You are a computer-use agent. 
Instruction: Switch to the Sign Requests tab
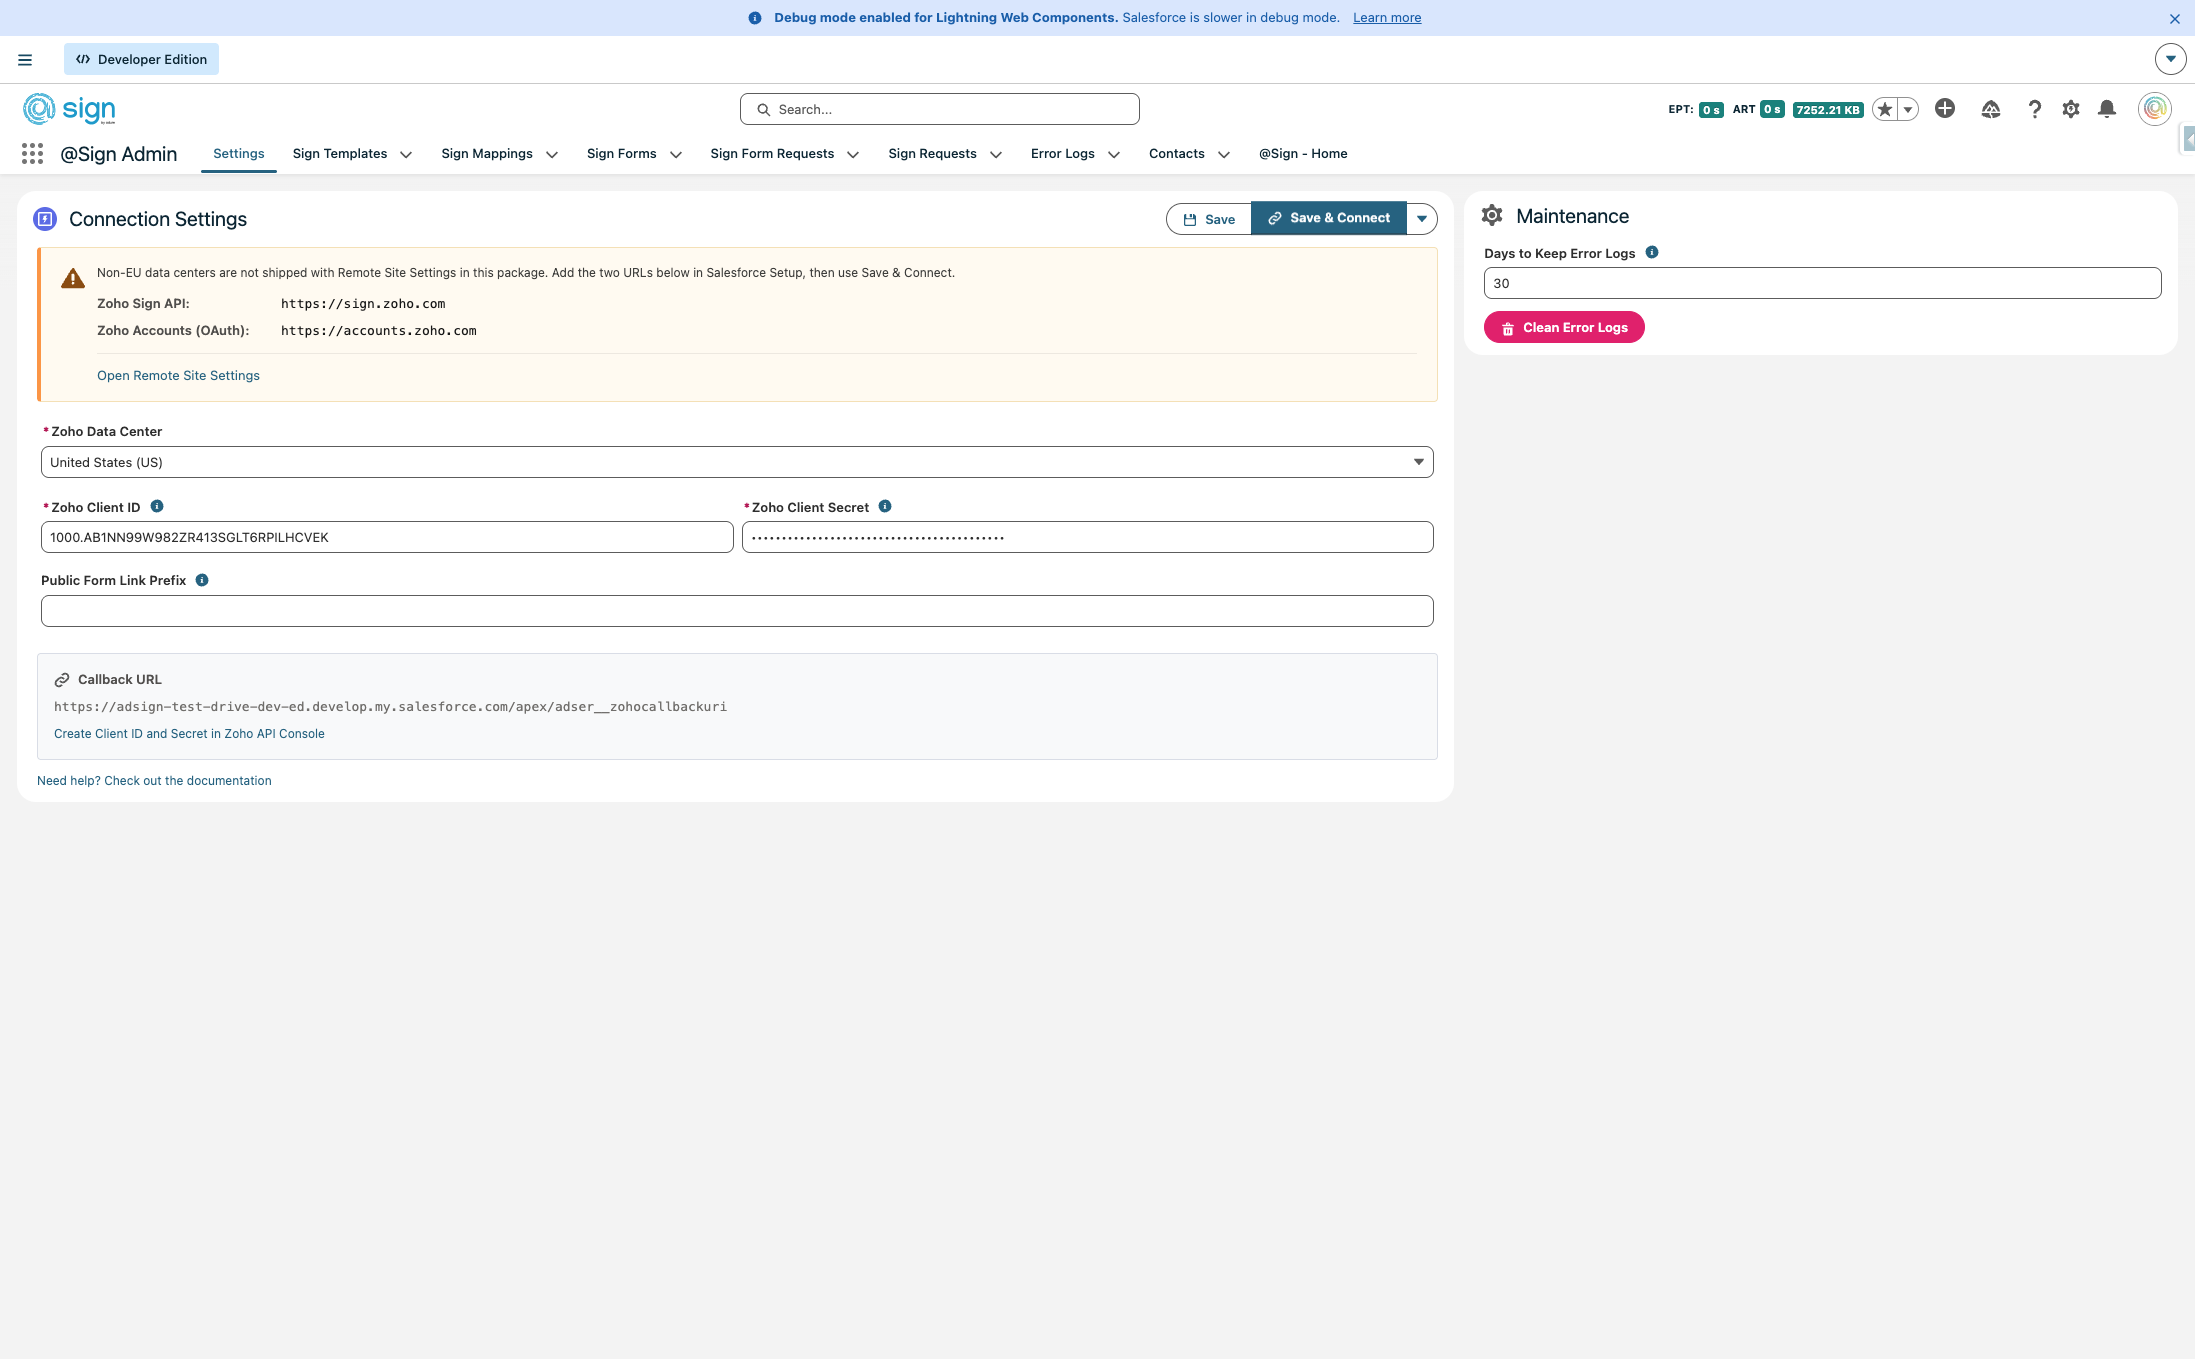[931, 154]
